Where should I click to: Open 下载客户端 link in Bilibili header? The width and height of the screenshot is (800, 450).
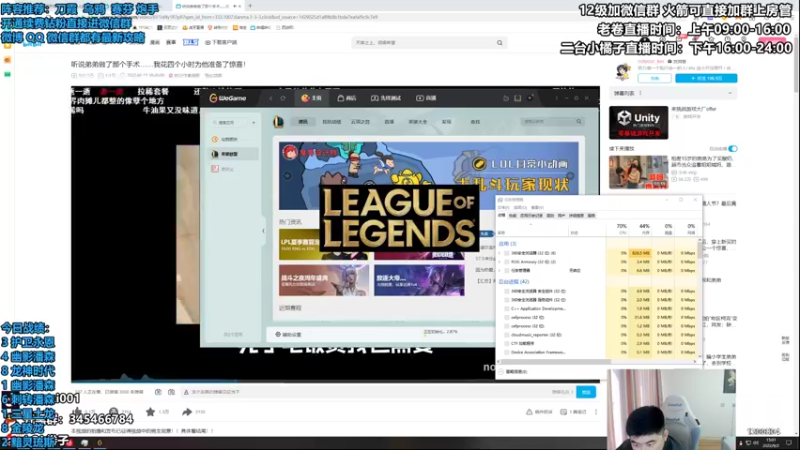pos(221,42)
